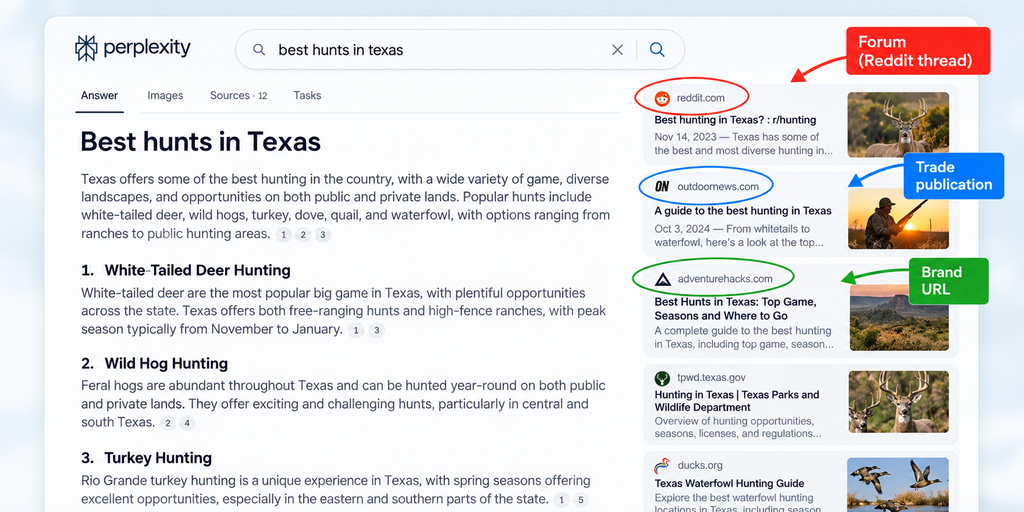Click the magnifier icon inside search field

(x=259, y=50)
